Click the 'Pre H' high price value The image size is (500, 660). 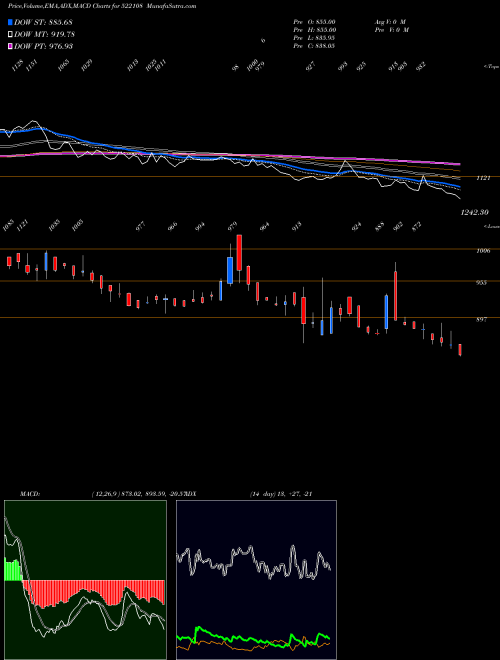pos(314,30)
